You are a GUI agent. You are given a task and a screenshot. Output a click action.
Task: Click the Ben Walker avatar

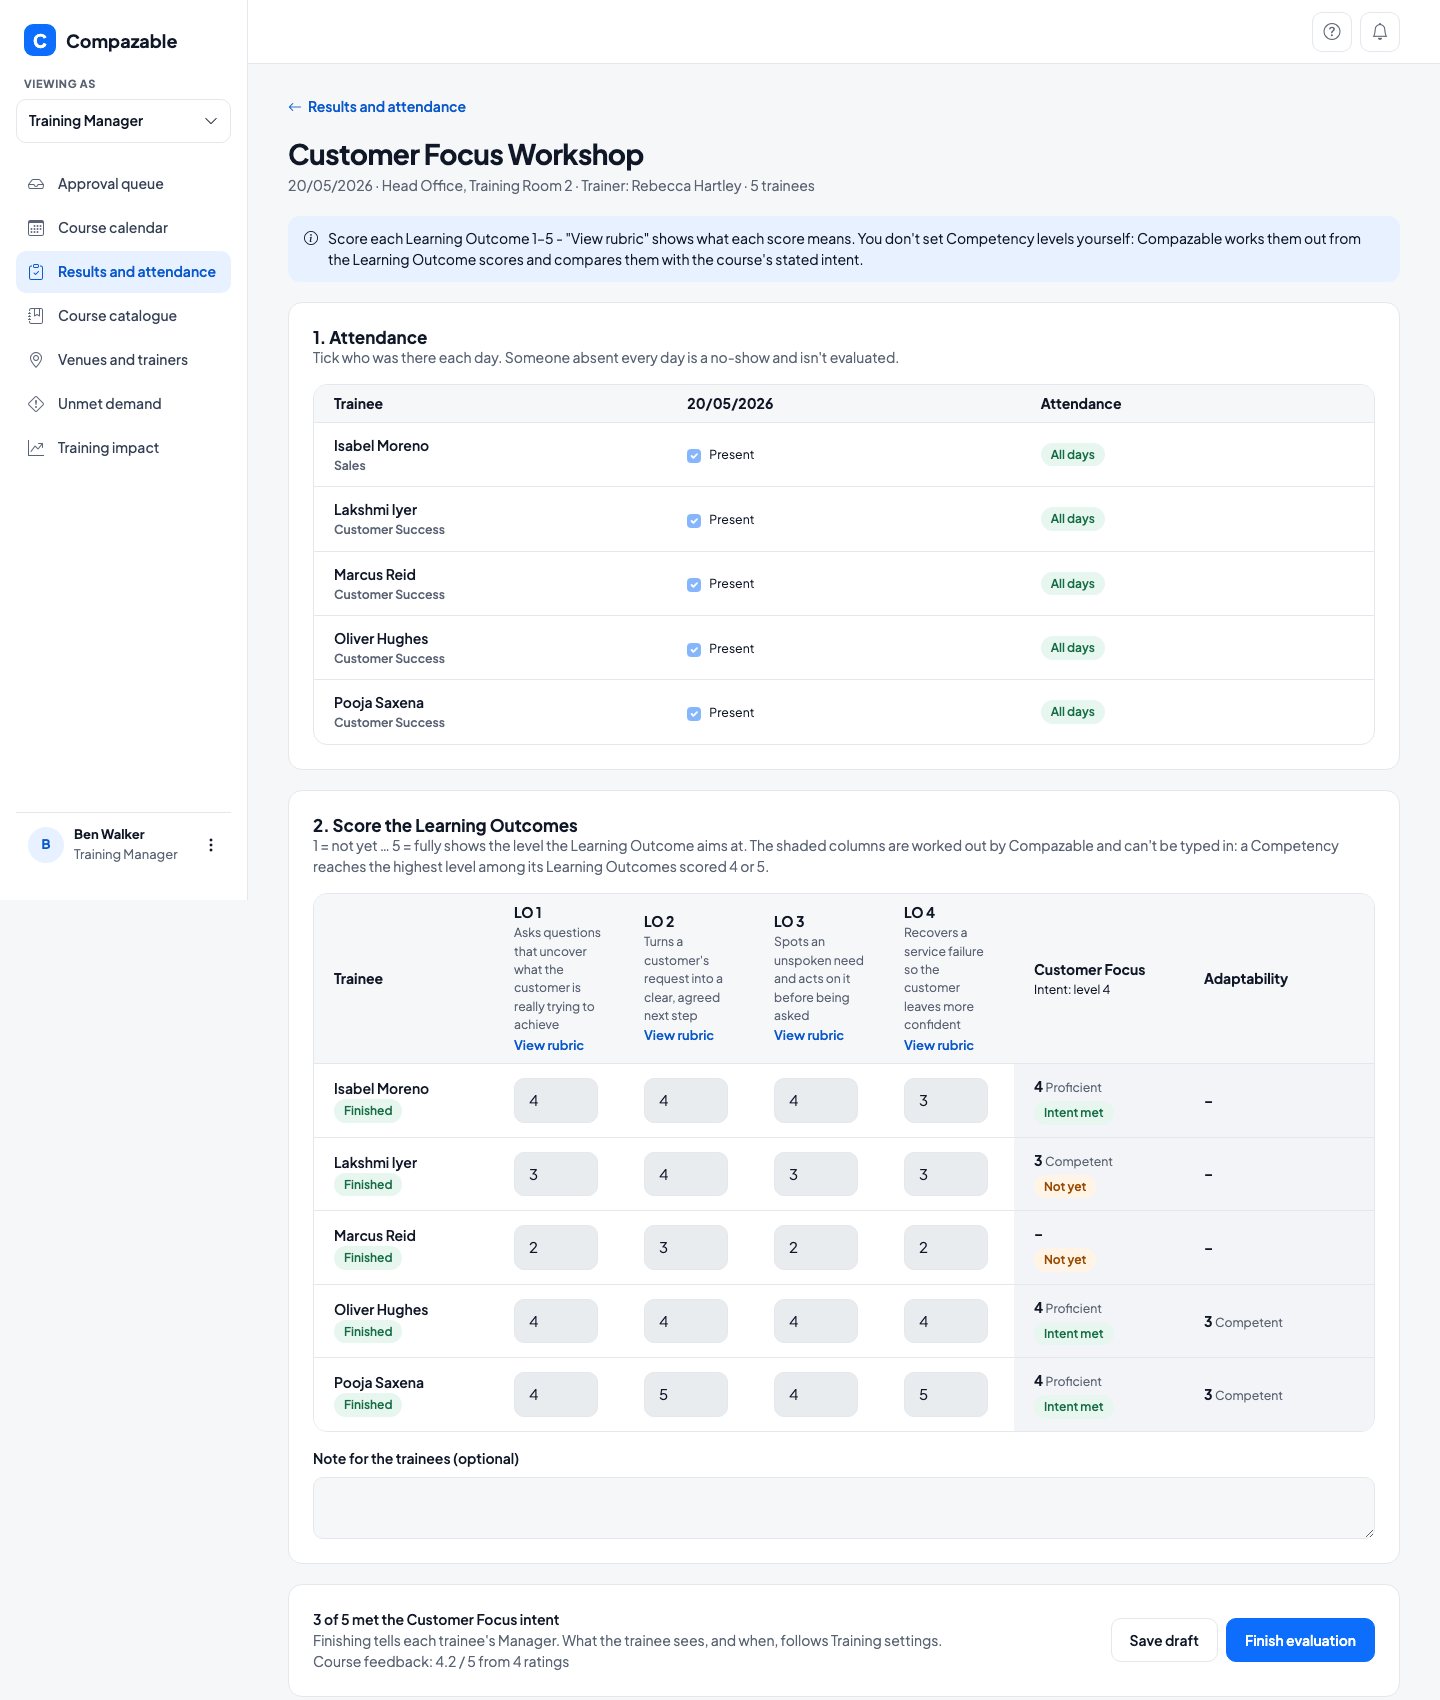coord(46,845)
